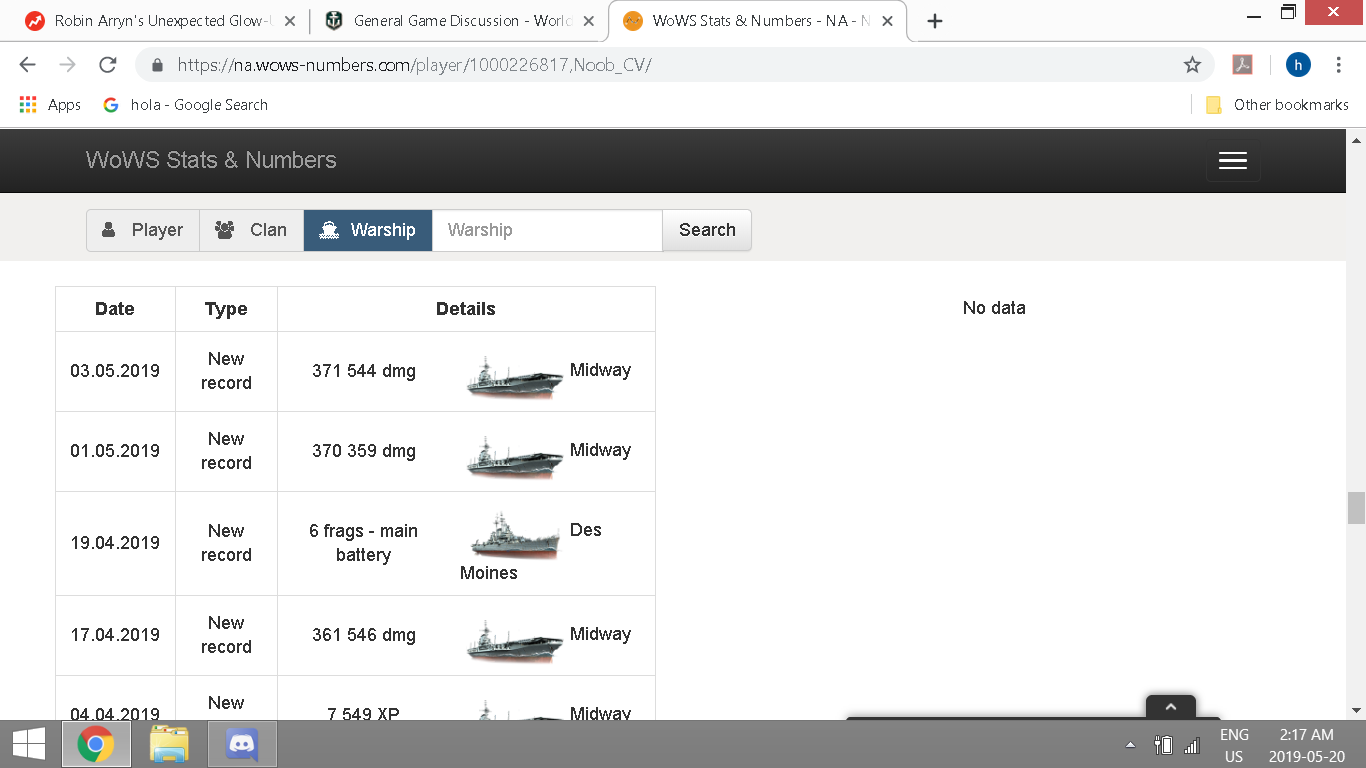Click the Midway ship image for 371 544 dmg
The height and width of the screenshot is (768, 1366).
[x=514, y=377]
